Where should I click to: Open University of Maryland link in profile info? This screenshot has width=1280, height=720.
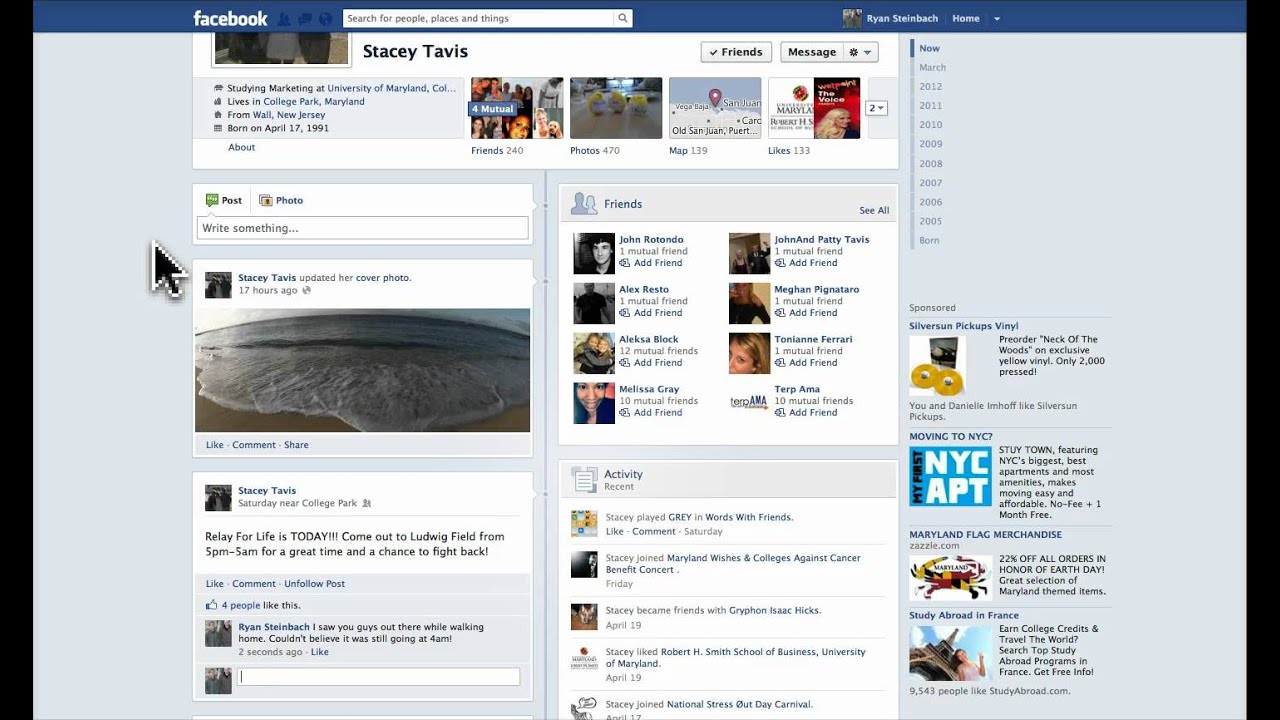(x=391, y=88)
